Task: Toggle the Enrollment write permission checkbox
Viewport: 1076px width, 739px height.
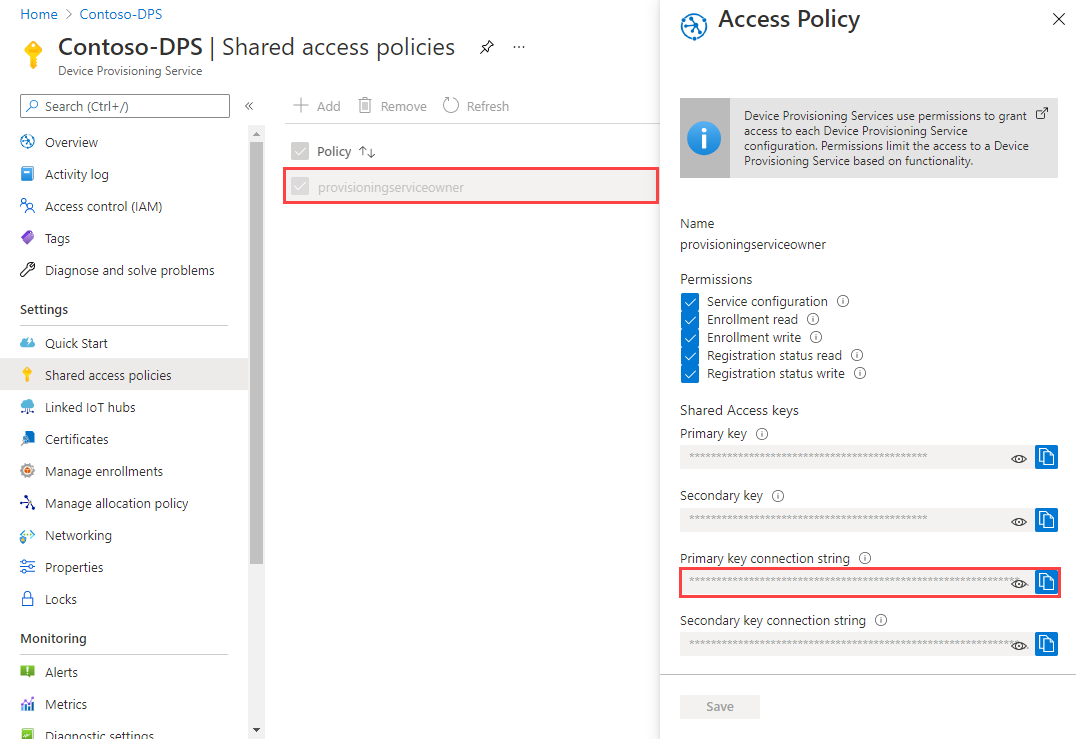Action: coord(690,338)
